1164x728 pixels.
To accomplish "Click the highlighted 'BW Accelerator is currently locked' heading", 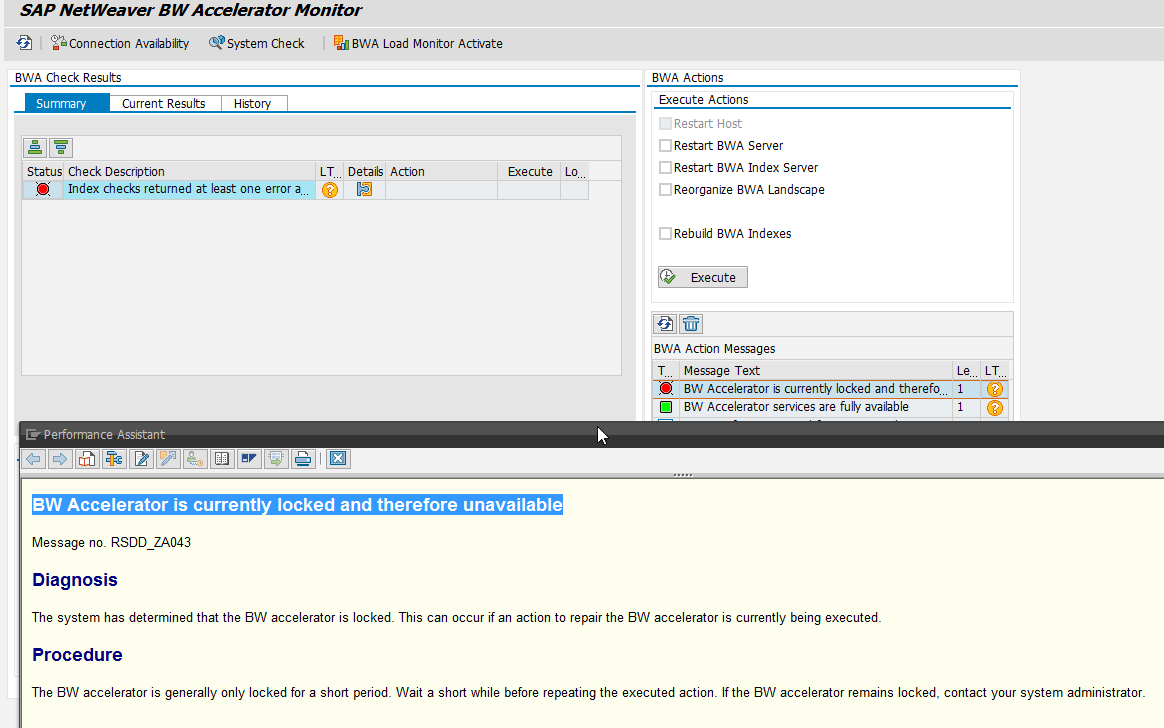I will (x=297, y=505).
